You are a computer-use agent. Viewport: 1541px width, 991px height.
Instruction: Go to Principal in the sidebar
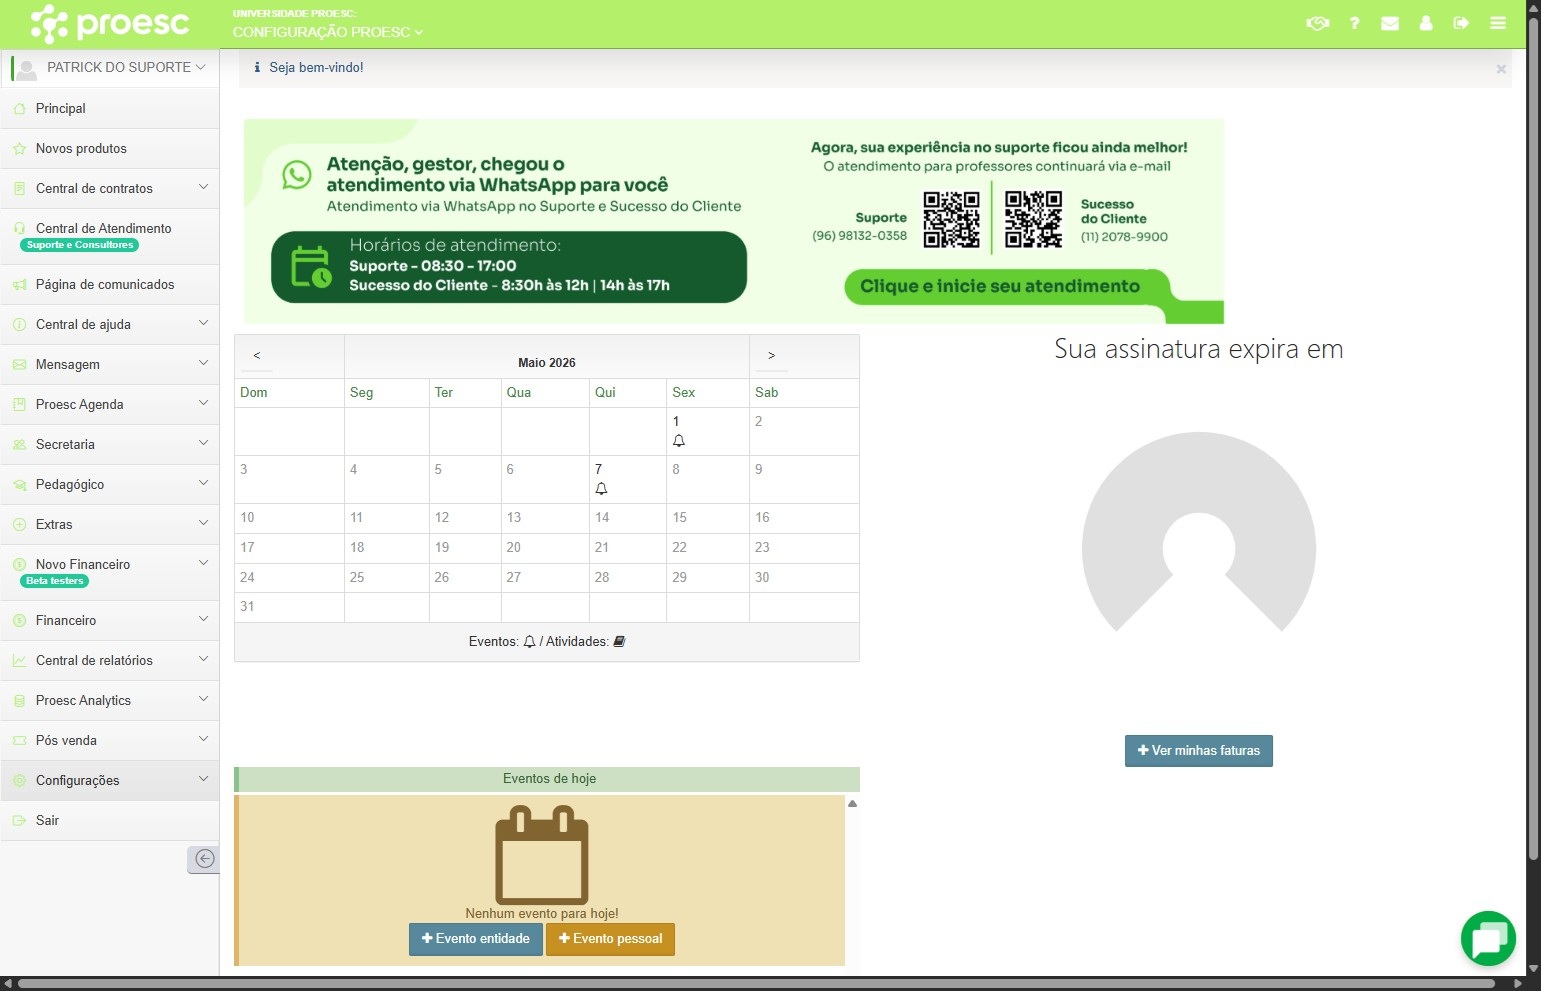point(110,109)
